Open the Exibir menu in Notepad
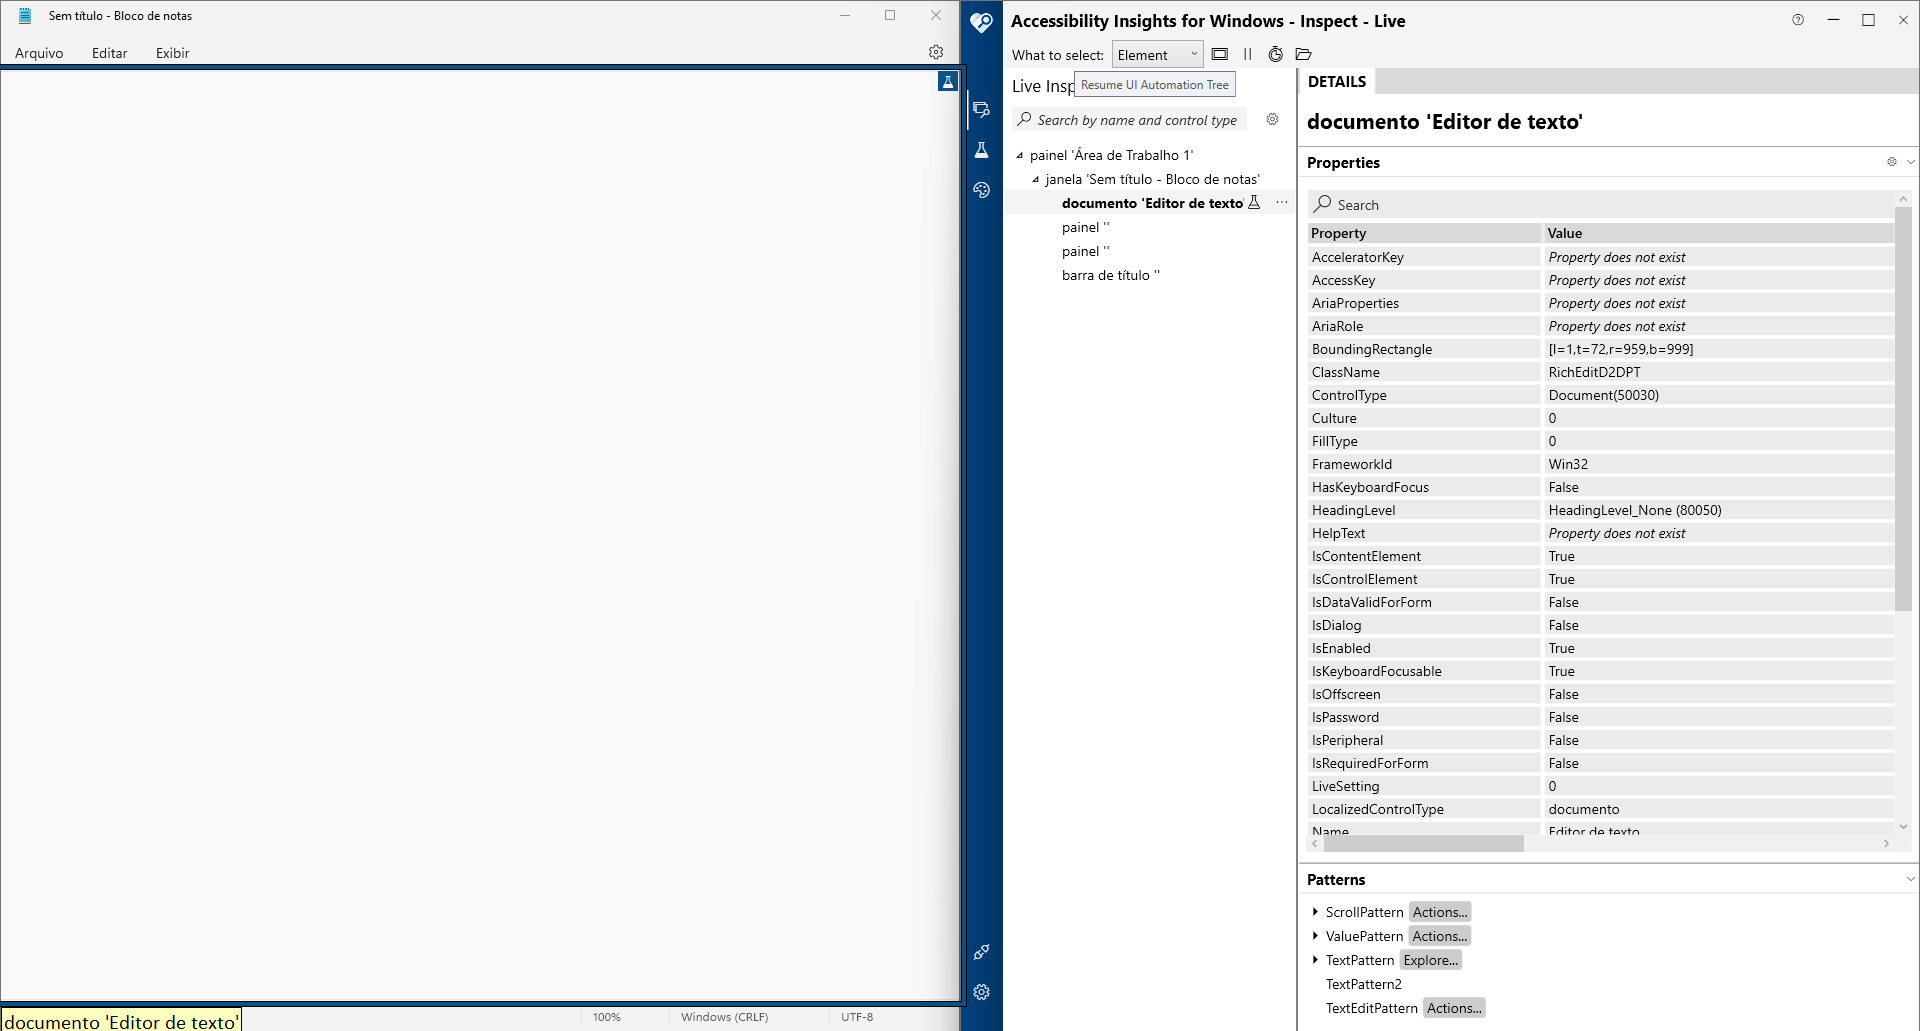 172,53
